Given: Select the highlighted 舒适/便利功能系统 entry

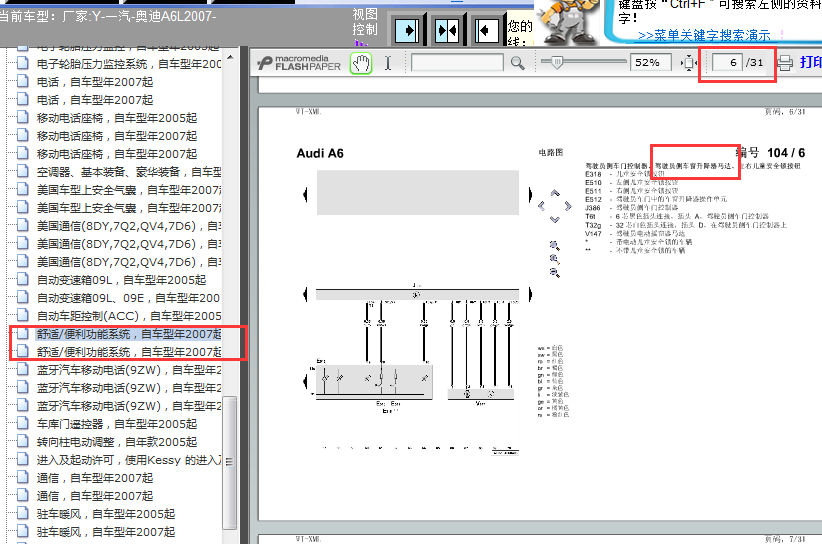Looking at the screenshot, I should click(128, 334).
